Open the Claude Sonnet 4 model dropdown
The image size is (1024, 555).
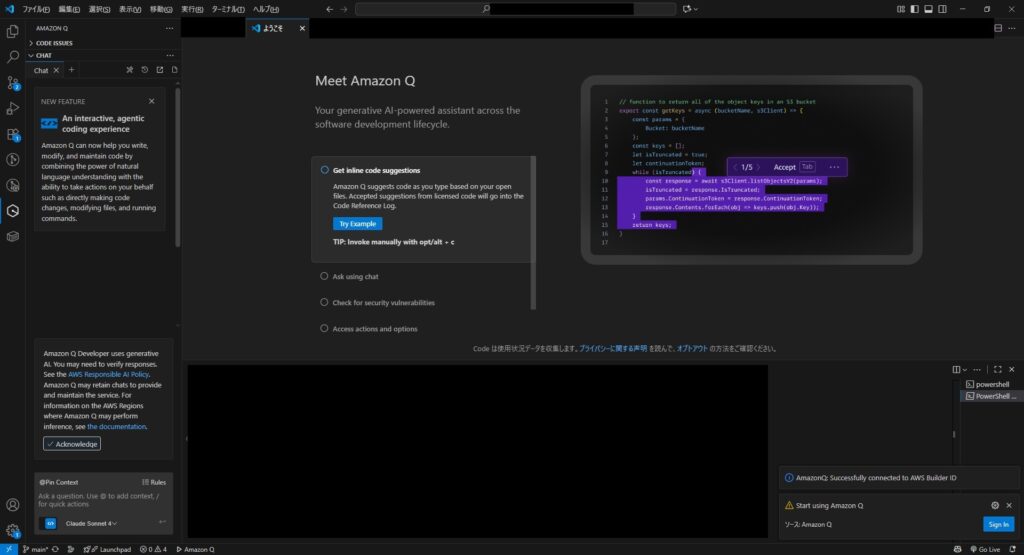coord(91,524)
